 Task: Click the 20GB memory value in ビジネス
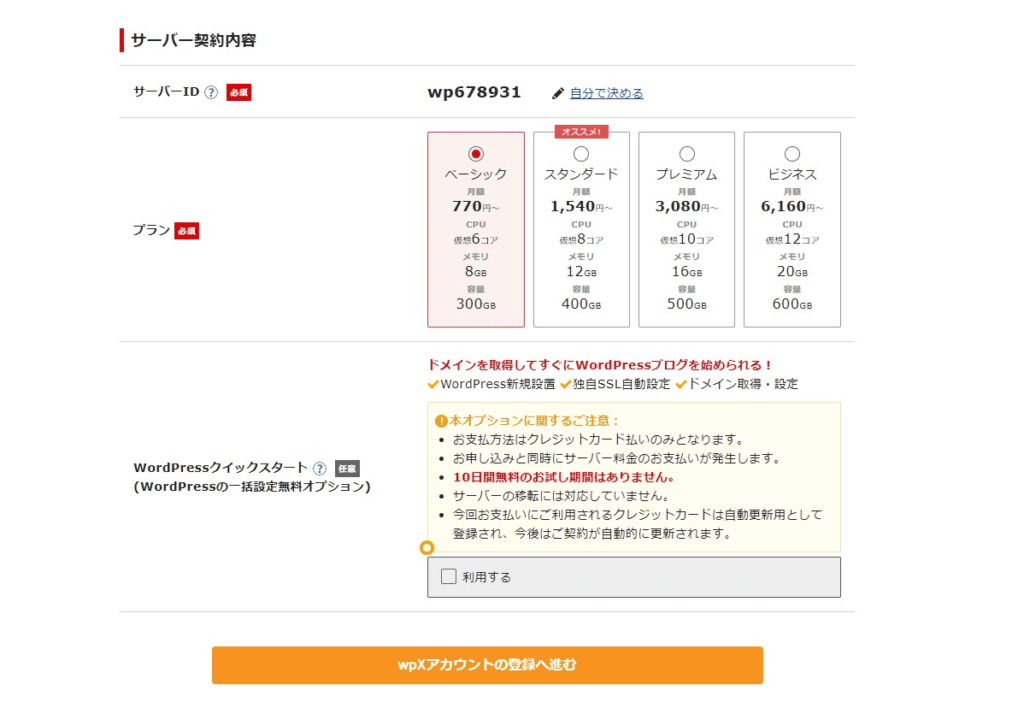[792, 272]
